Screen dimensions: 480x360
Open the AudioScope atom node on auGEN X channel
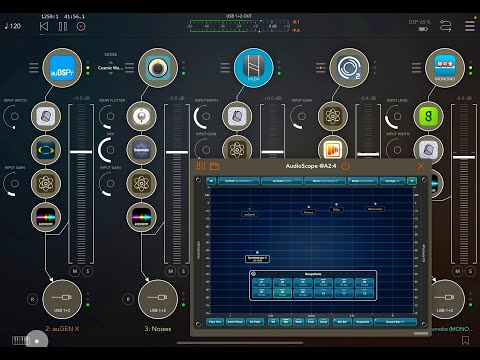click(x=46, y=183)
